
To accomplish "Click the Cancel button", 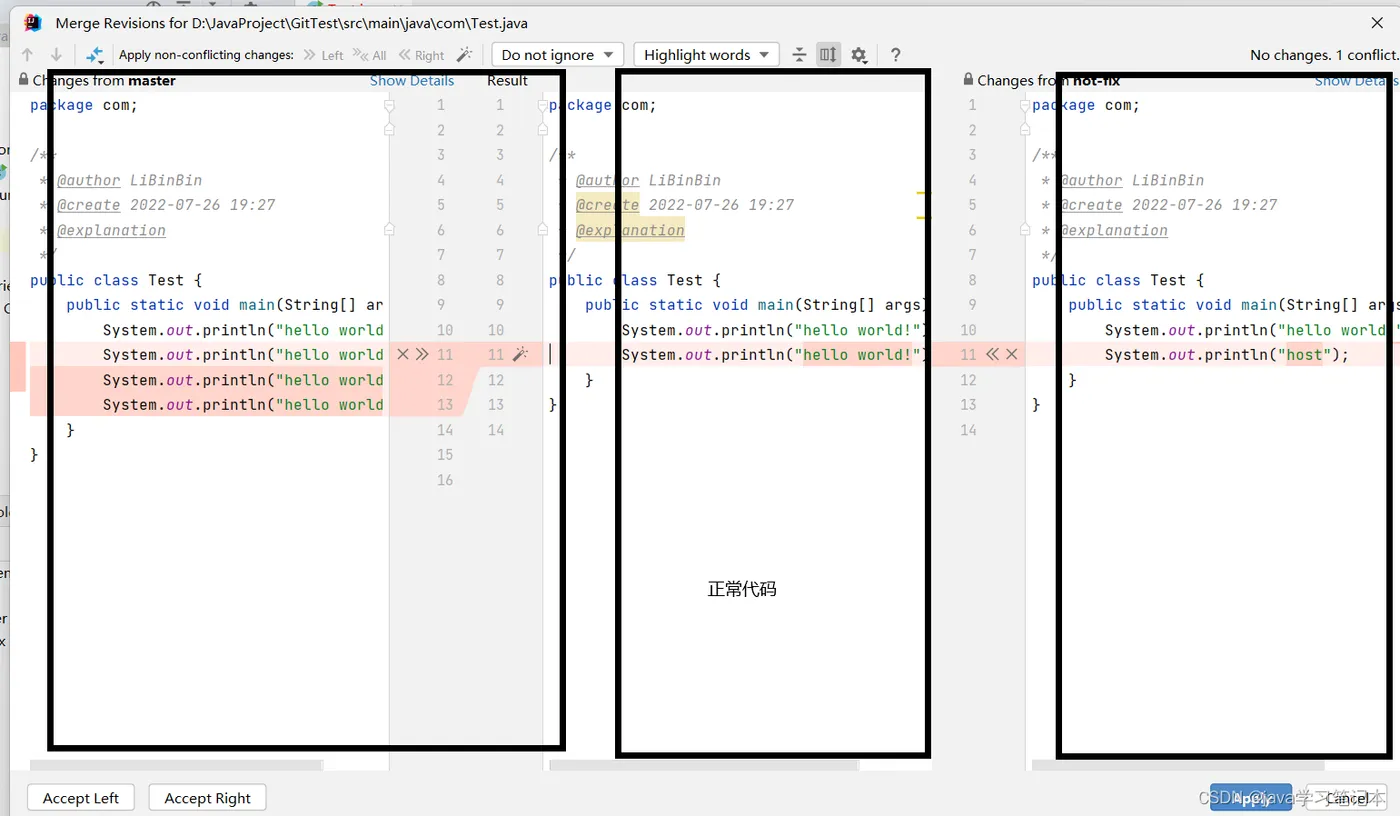I will [1347, 798].
